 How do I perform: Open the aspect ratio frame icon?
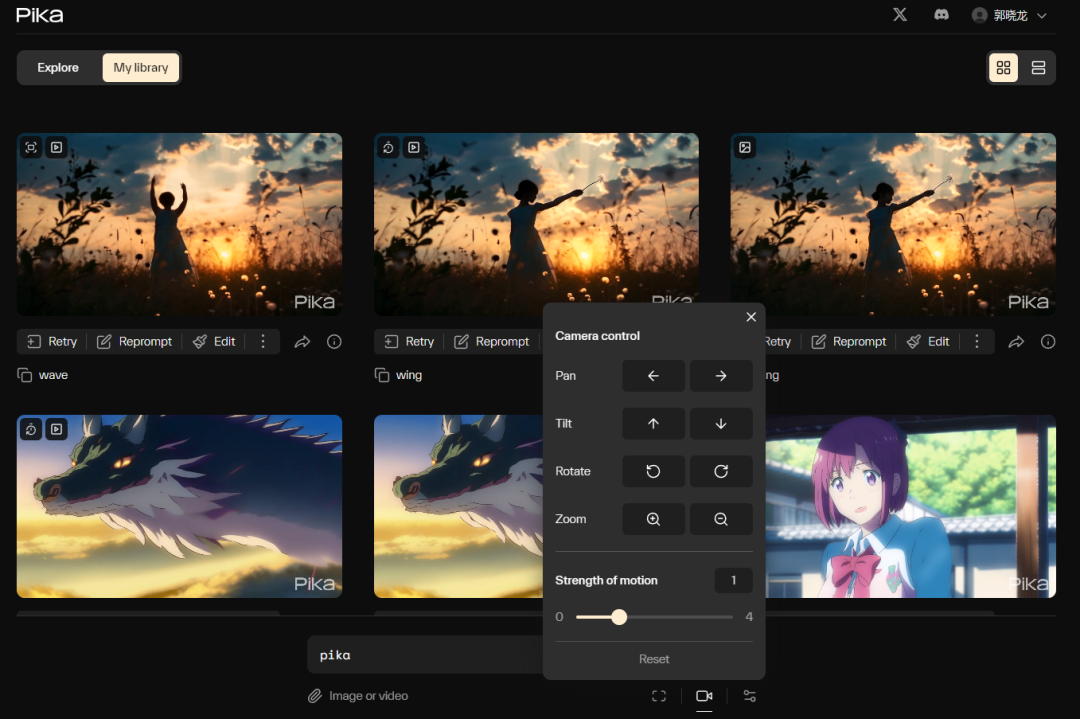tap(659, 696)
